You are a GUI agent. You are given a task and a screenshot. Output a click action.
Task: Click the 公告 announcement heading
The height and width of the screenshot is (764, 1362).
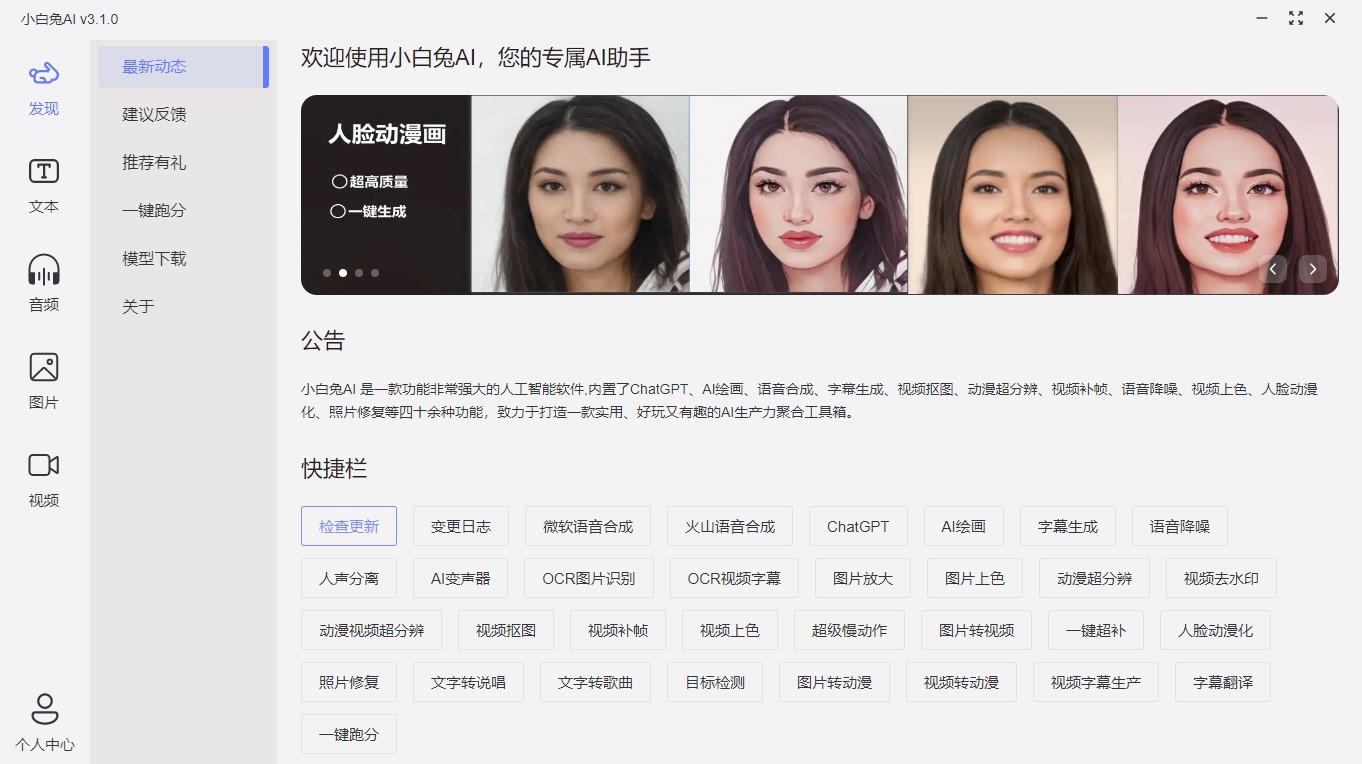323,341
